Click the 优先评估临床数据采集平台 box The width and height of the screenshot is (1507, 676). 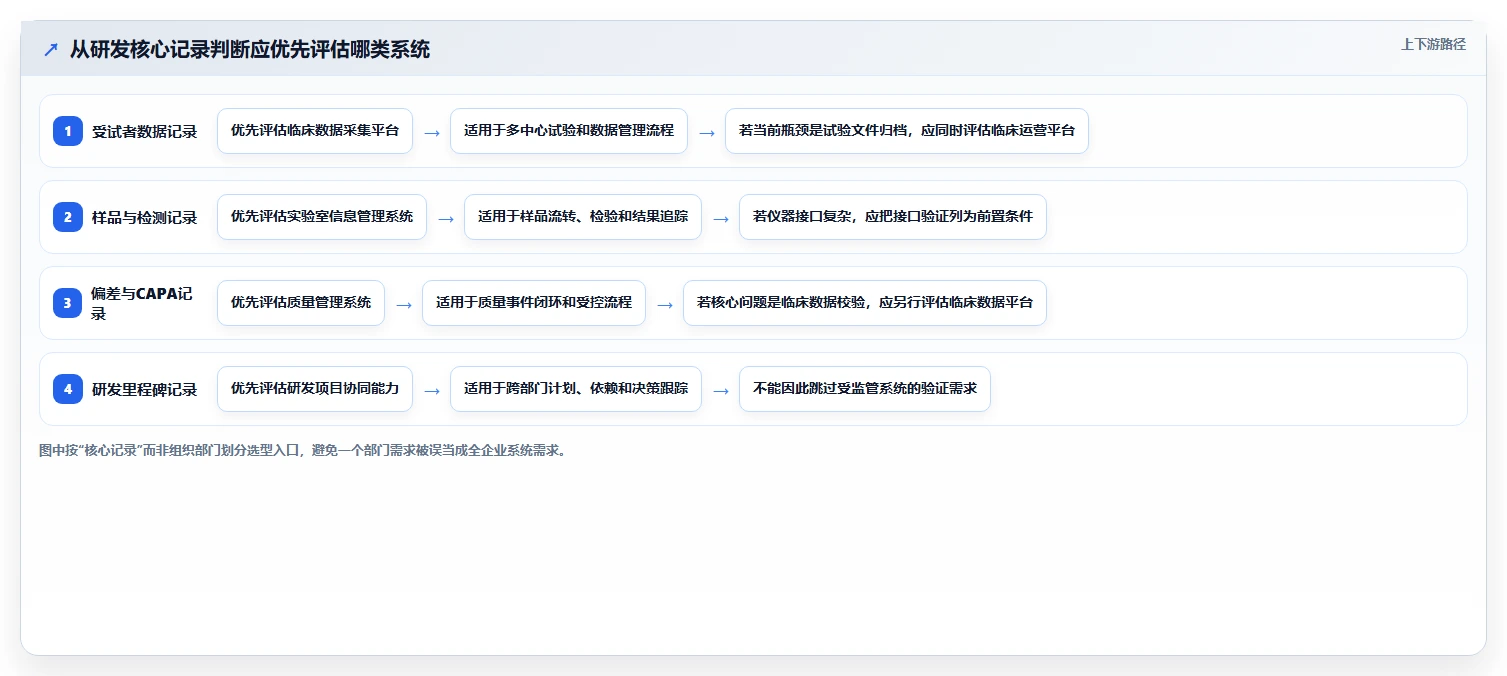[315, 131]
